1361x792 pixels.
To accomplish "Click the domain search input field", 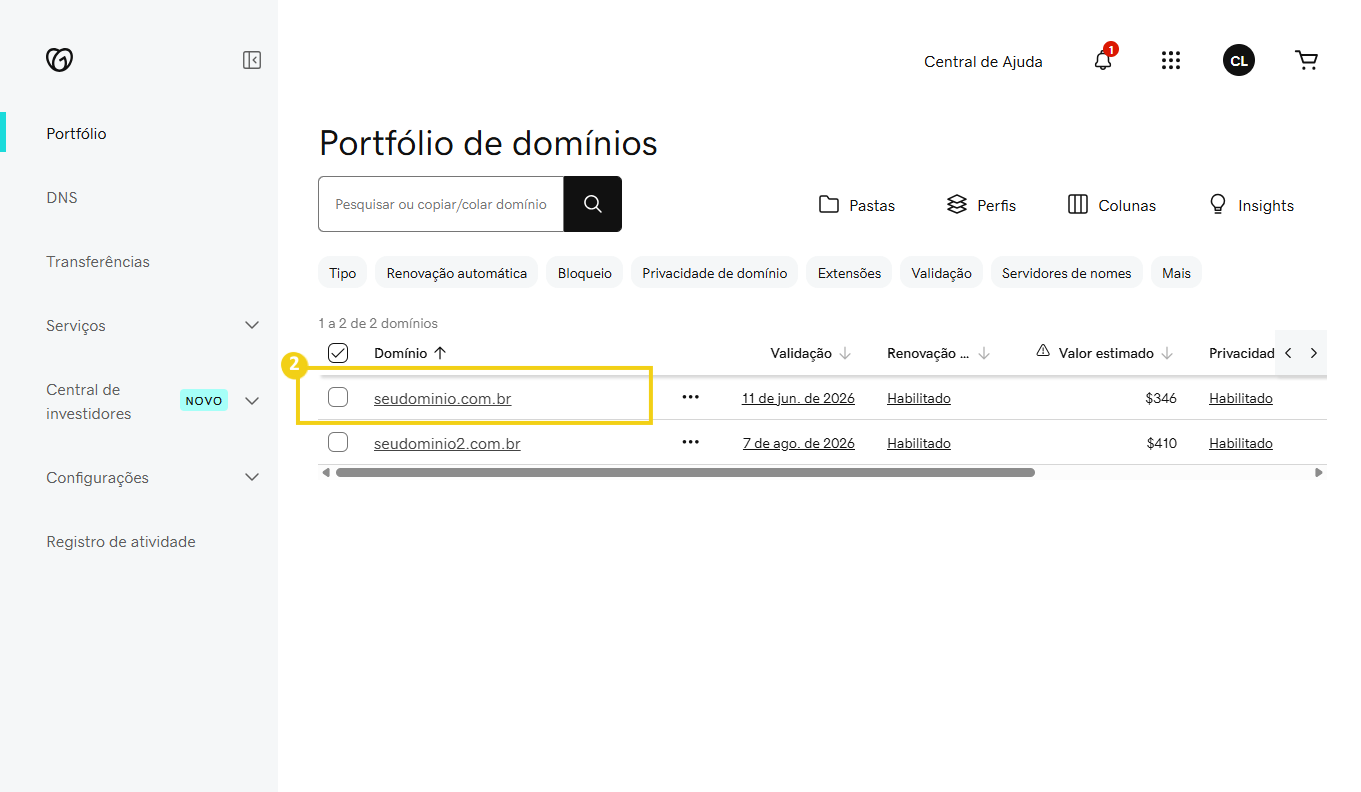I will pyautogui.click(x=441, y=204).
